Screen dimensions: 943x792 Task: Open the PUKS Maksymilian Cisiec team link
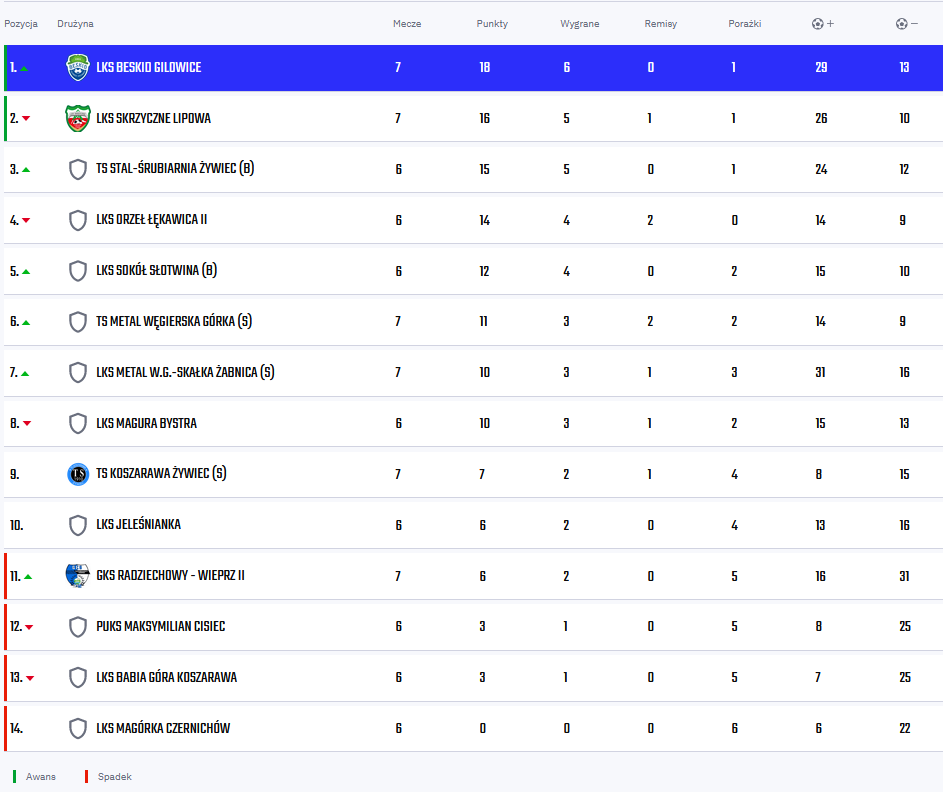coord(161,627)
